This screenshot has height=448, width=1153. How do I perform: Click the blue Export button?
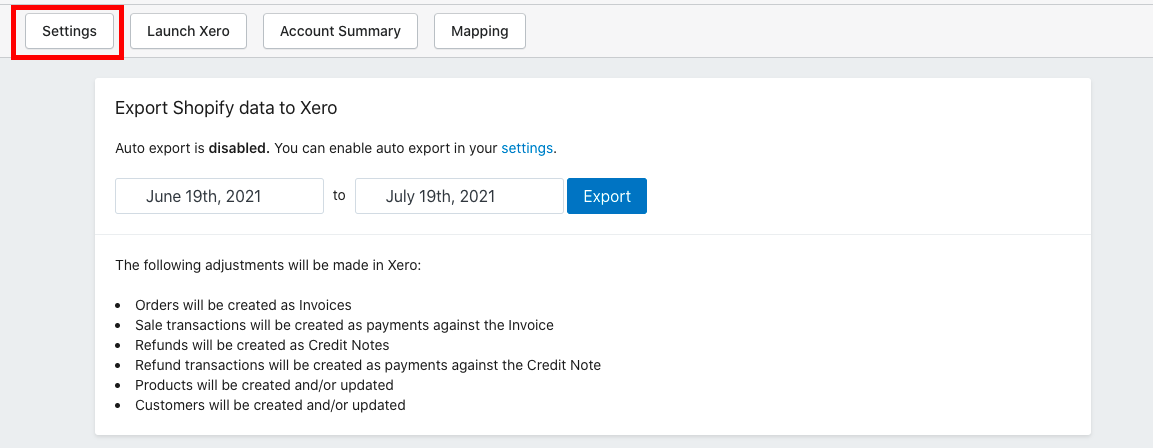click(607, 196)
